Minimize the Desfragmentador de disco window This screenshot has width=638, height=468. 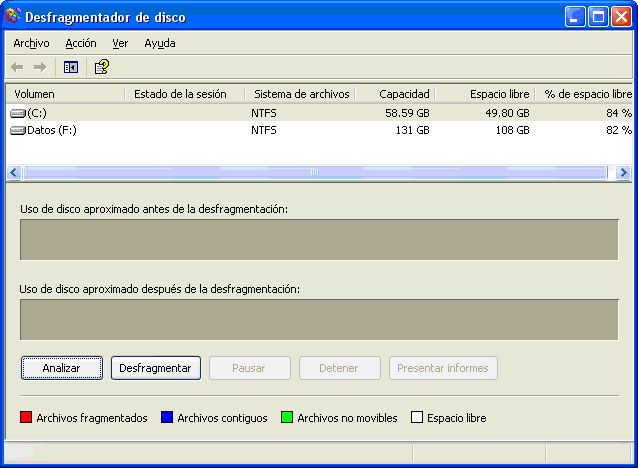(x=575, y=17)
